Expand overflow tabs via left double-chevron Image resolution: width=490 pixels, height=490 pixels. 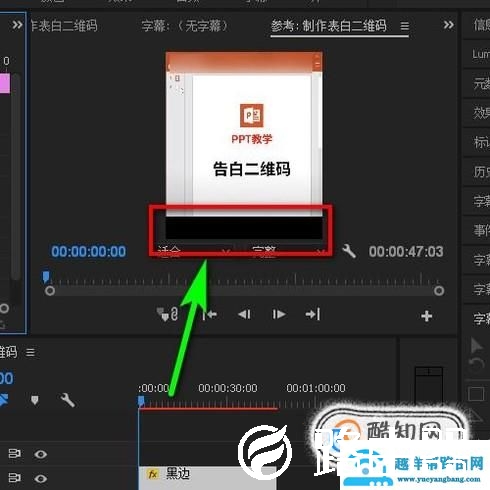[17, 25]
